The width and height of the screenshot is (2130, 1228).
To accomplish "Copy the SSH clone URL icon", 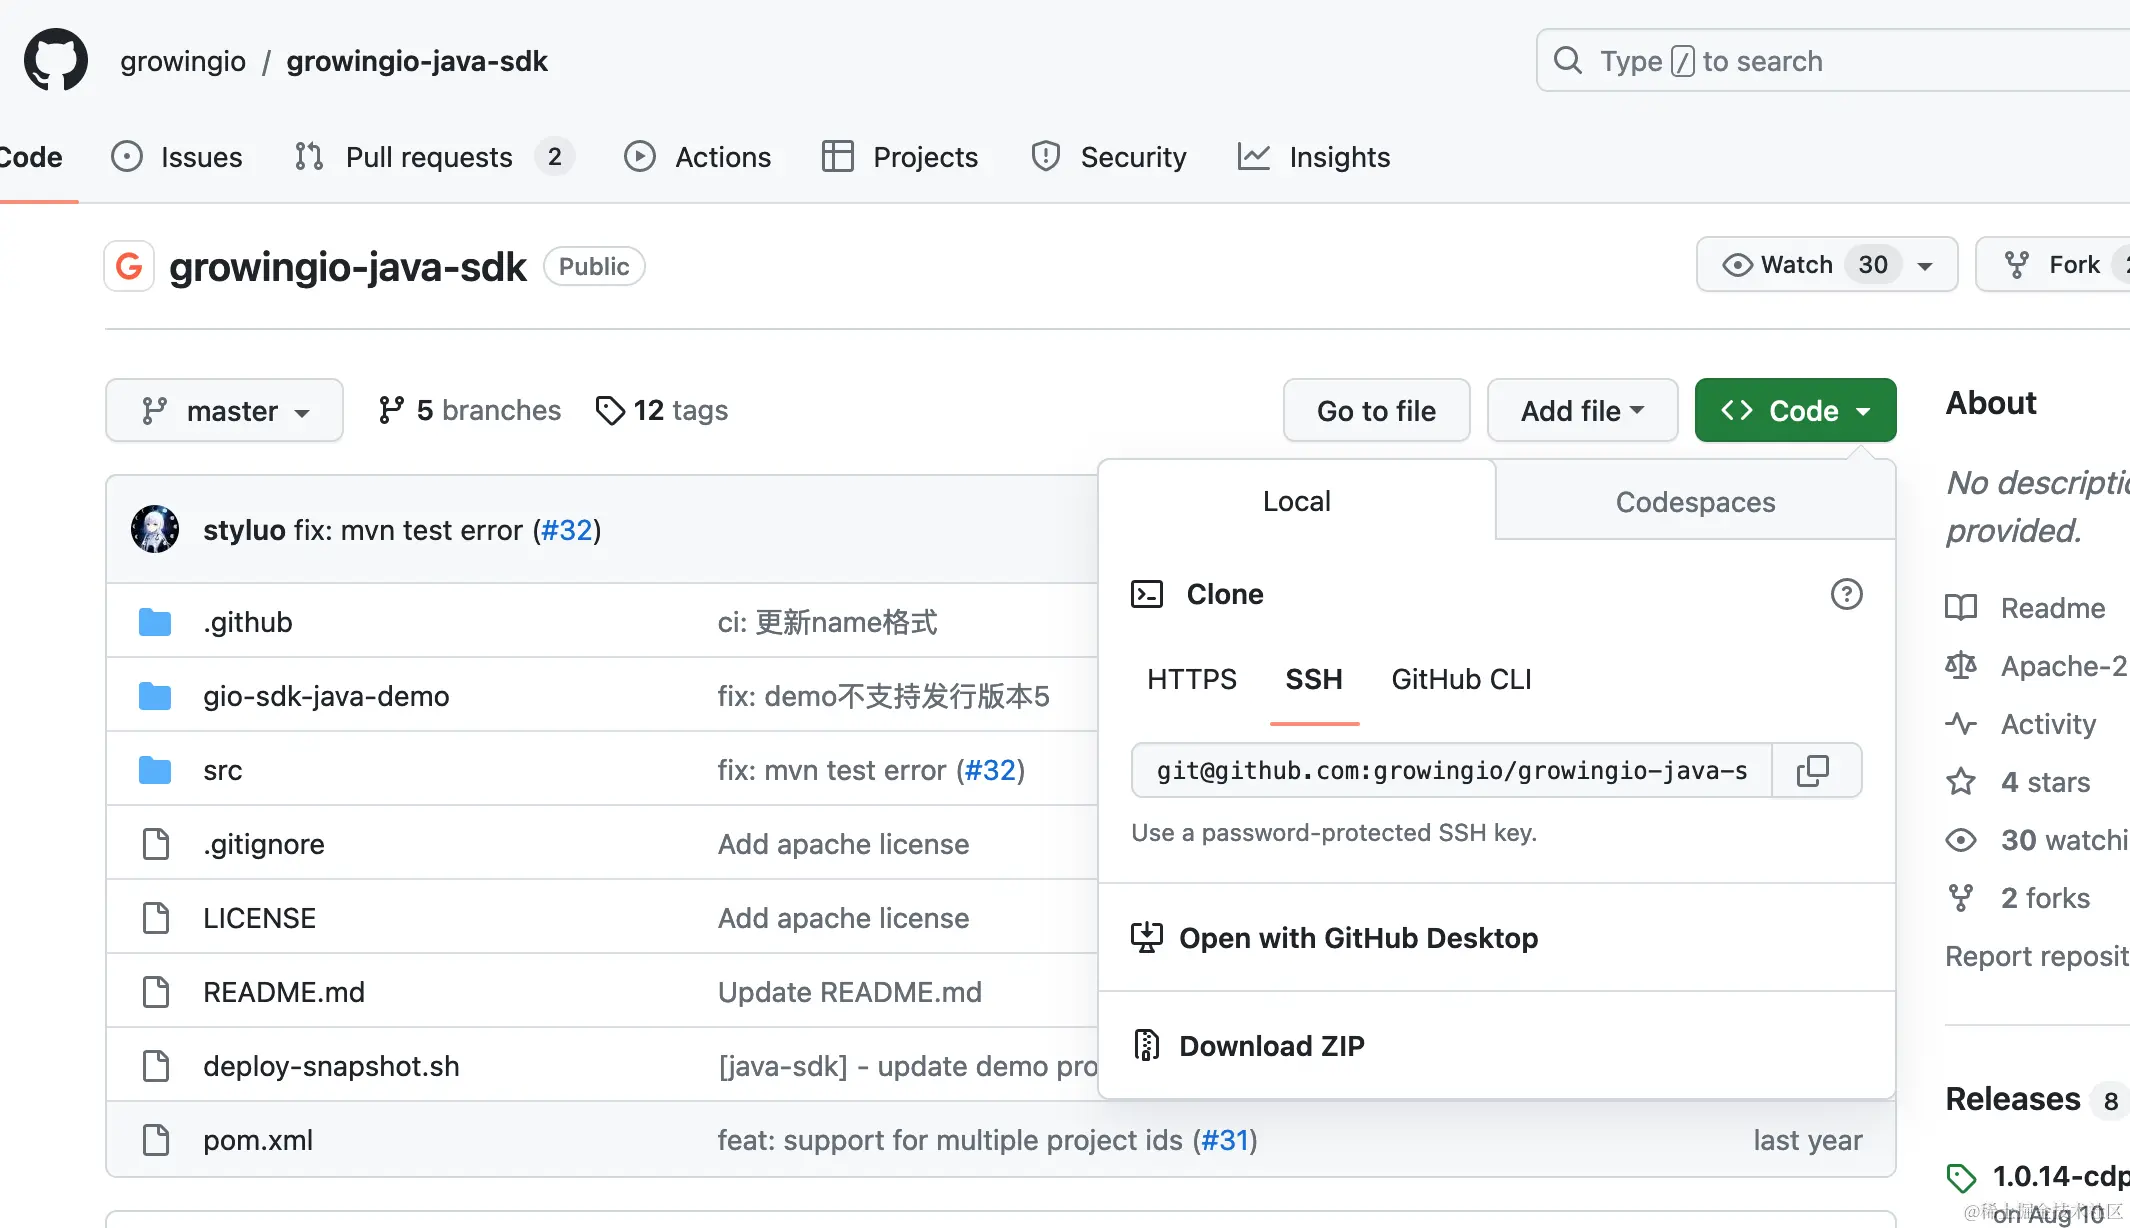I will (x=1813, y=770).
